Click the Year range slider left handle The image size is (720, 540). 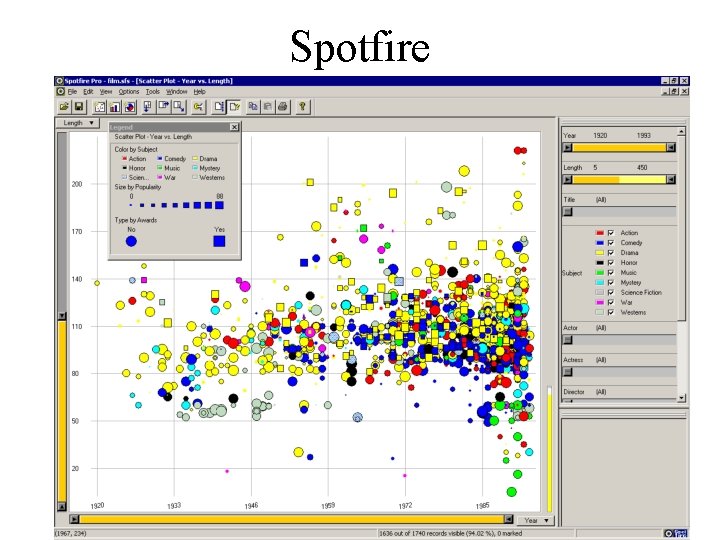pyautogui.click(x=568, y=147)
